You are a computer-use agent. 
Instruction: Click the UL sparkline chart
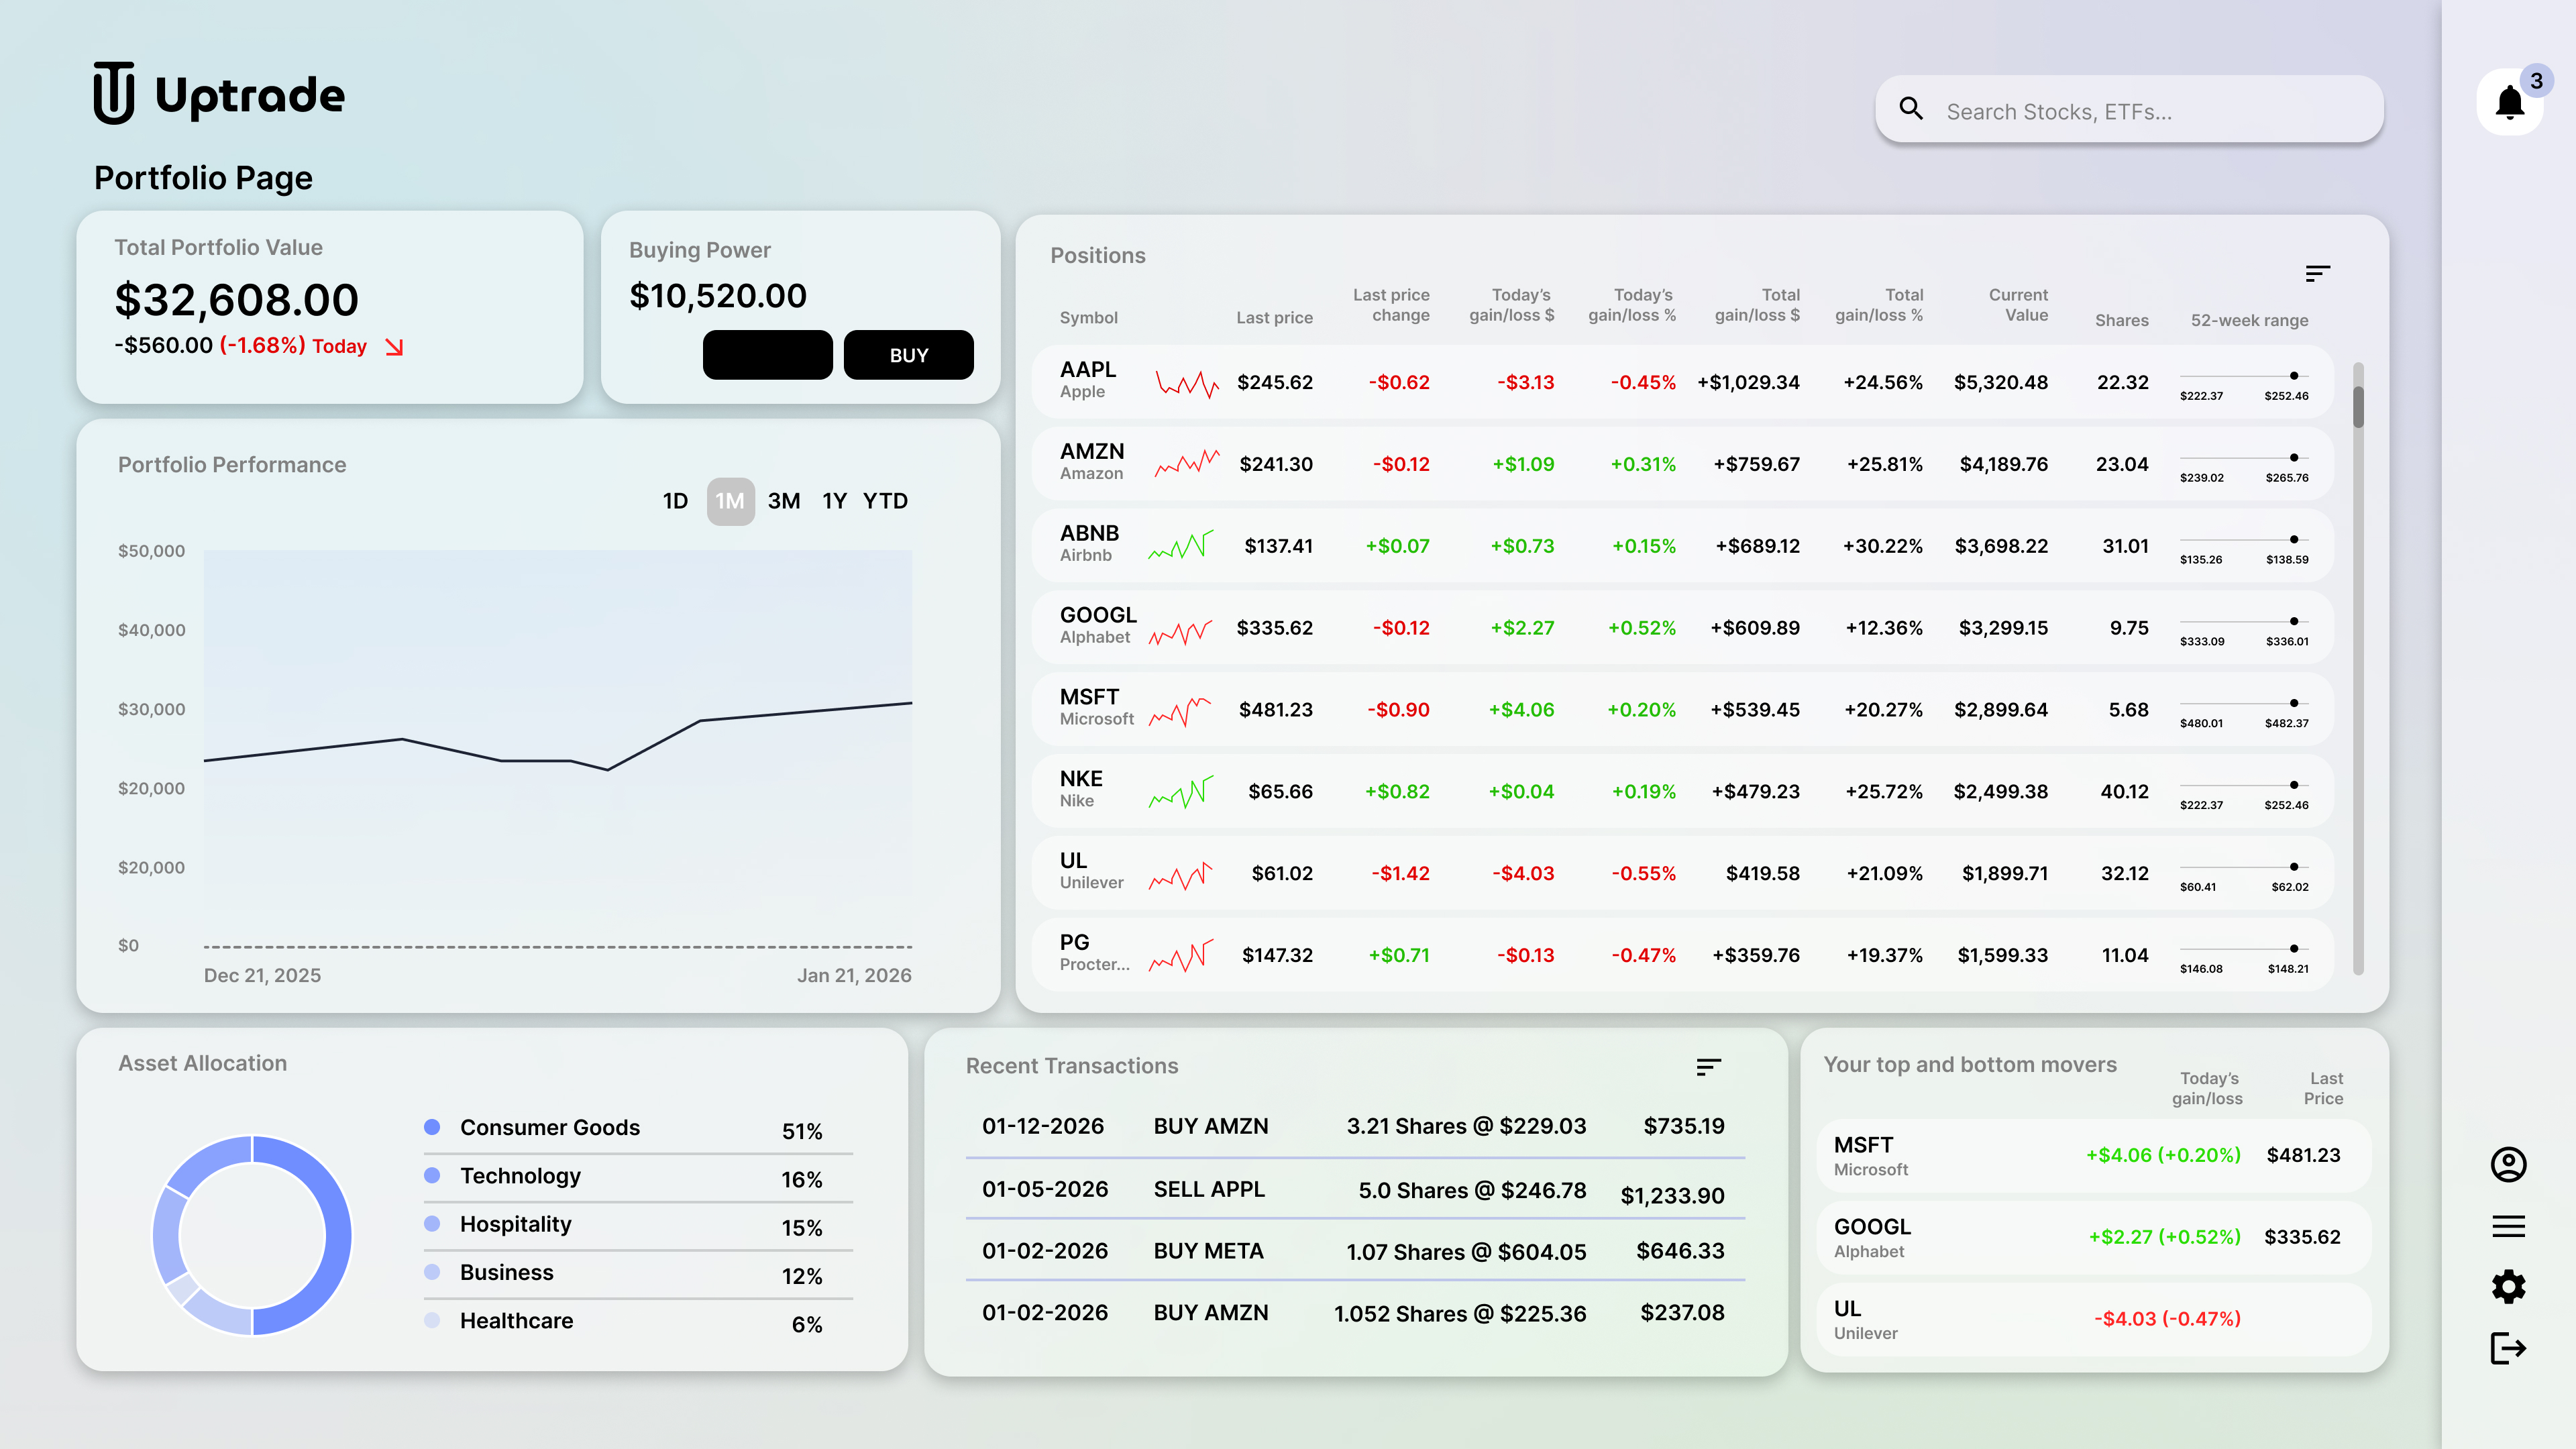click(x=1180, y=875)
